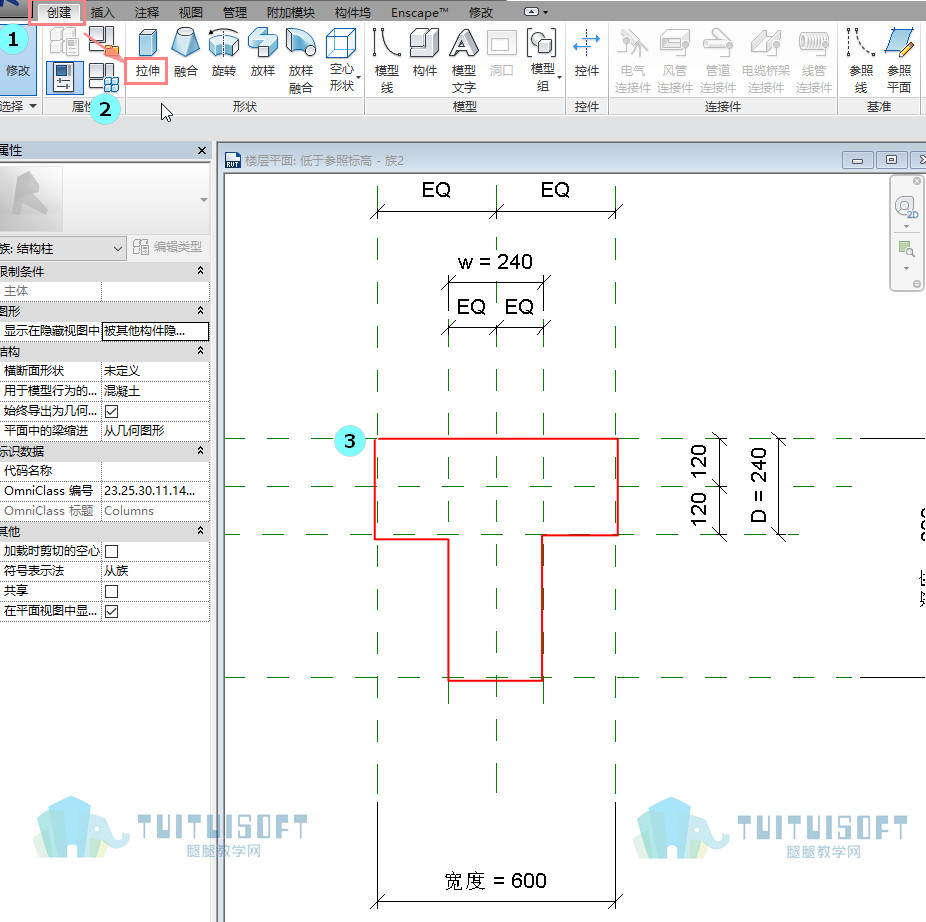Enable the 加载时剪切的空心 checkbox

[x=112, y=551]
